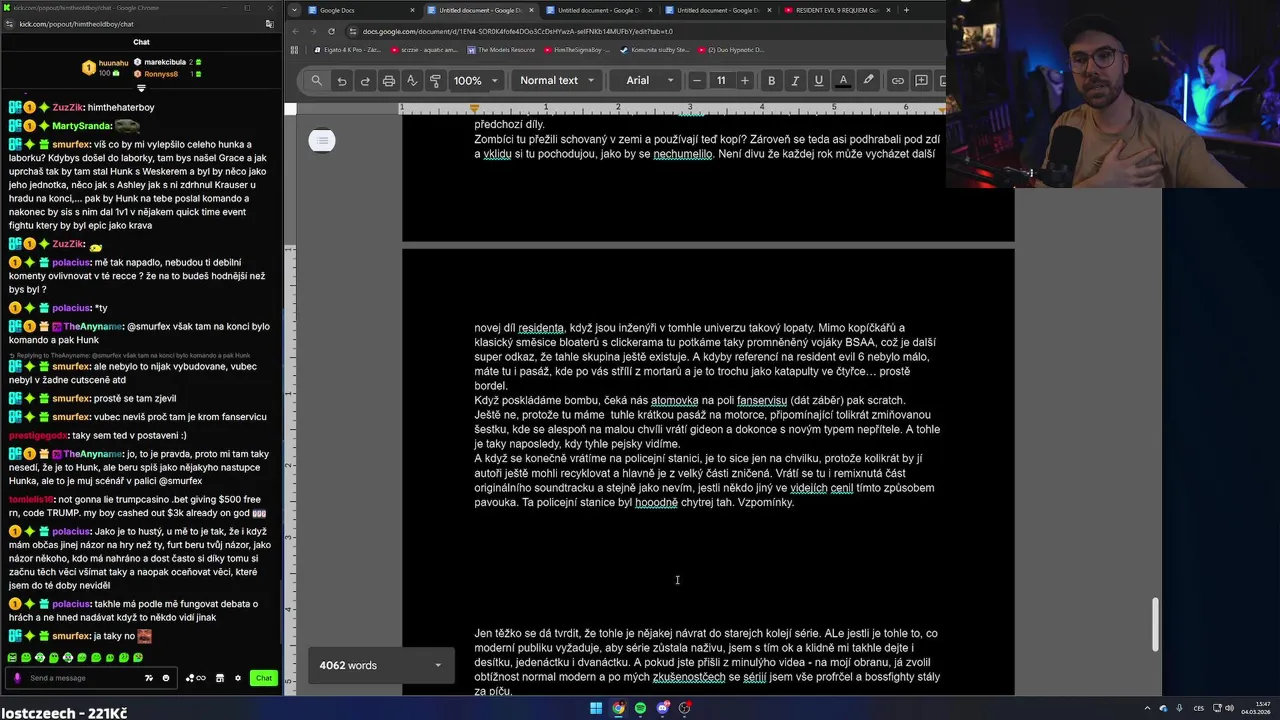Reload the Google Docs page
Screen dimensions: 1280x720
click(x=331, y=31)
